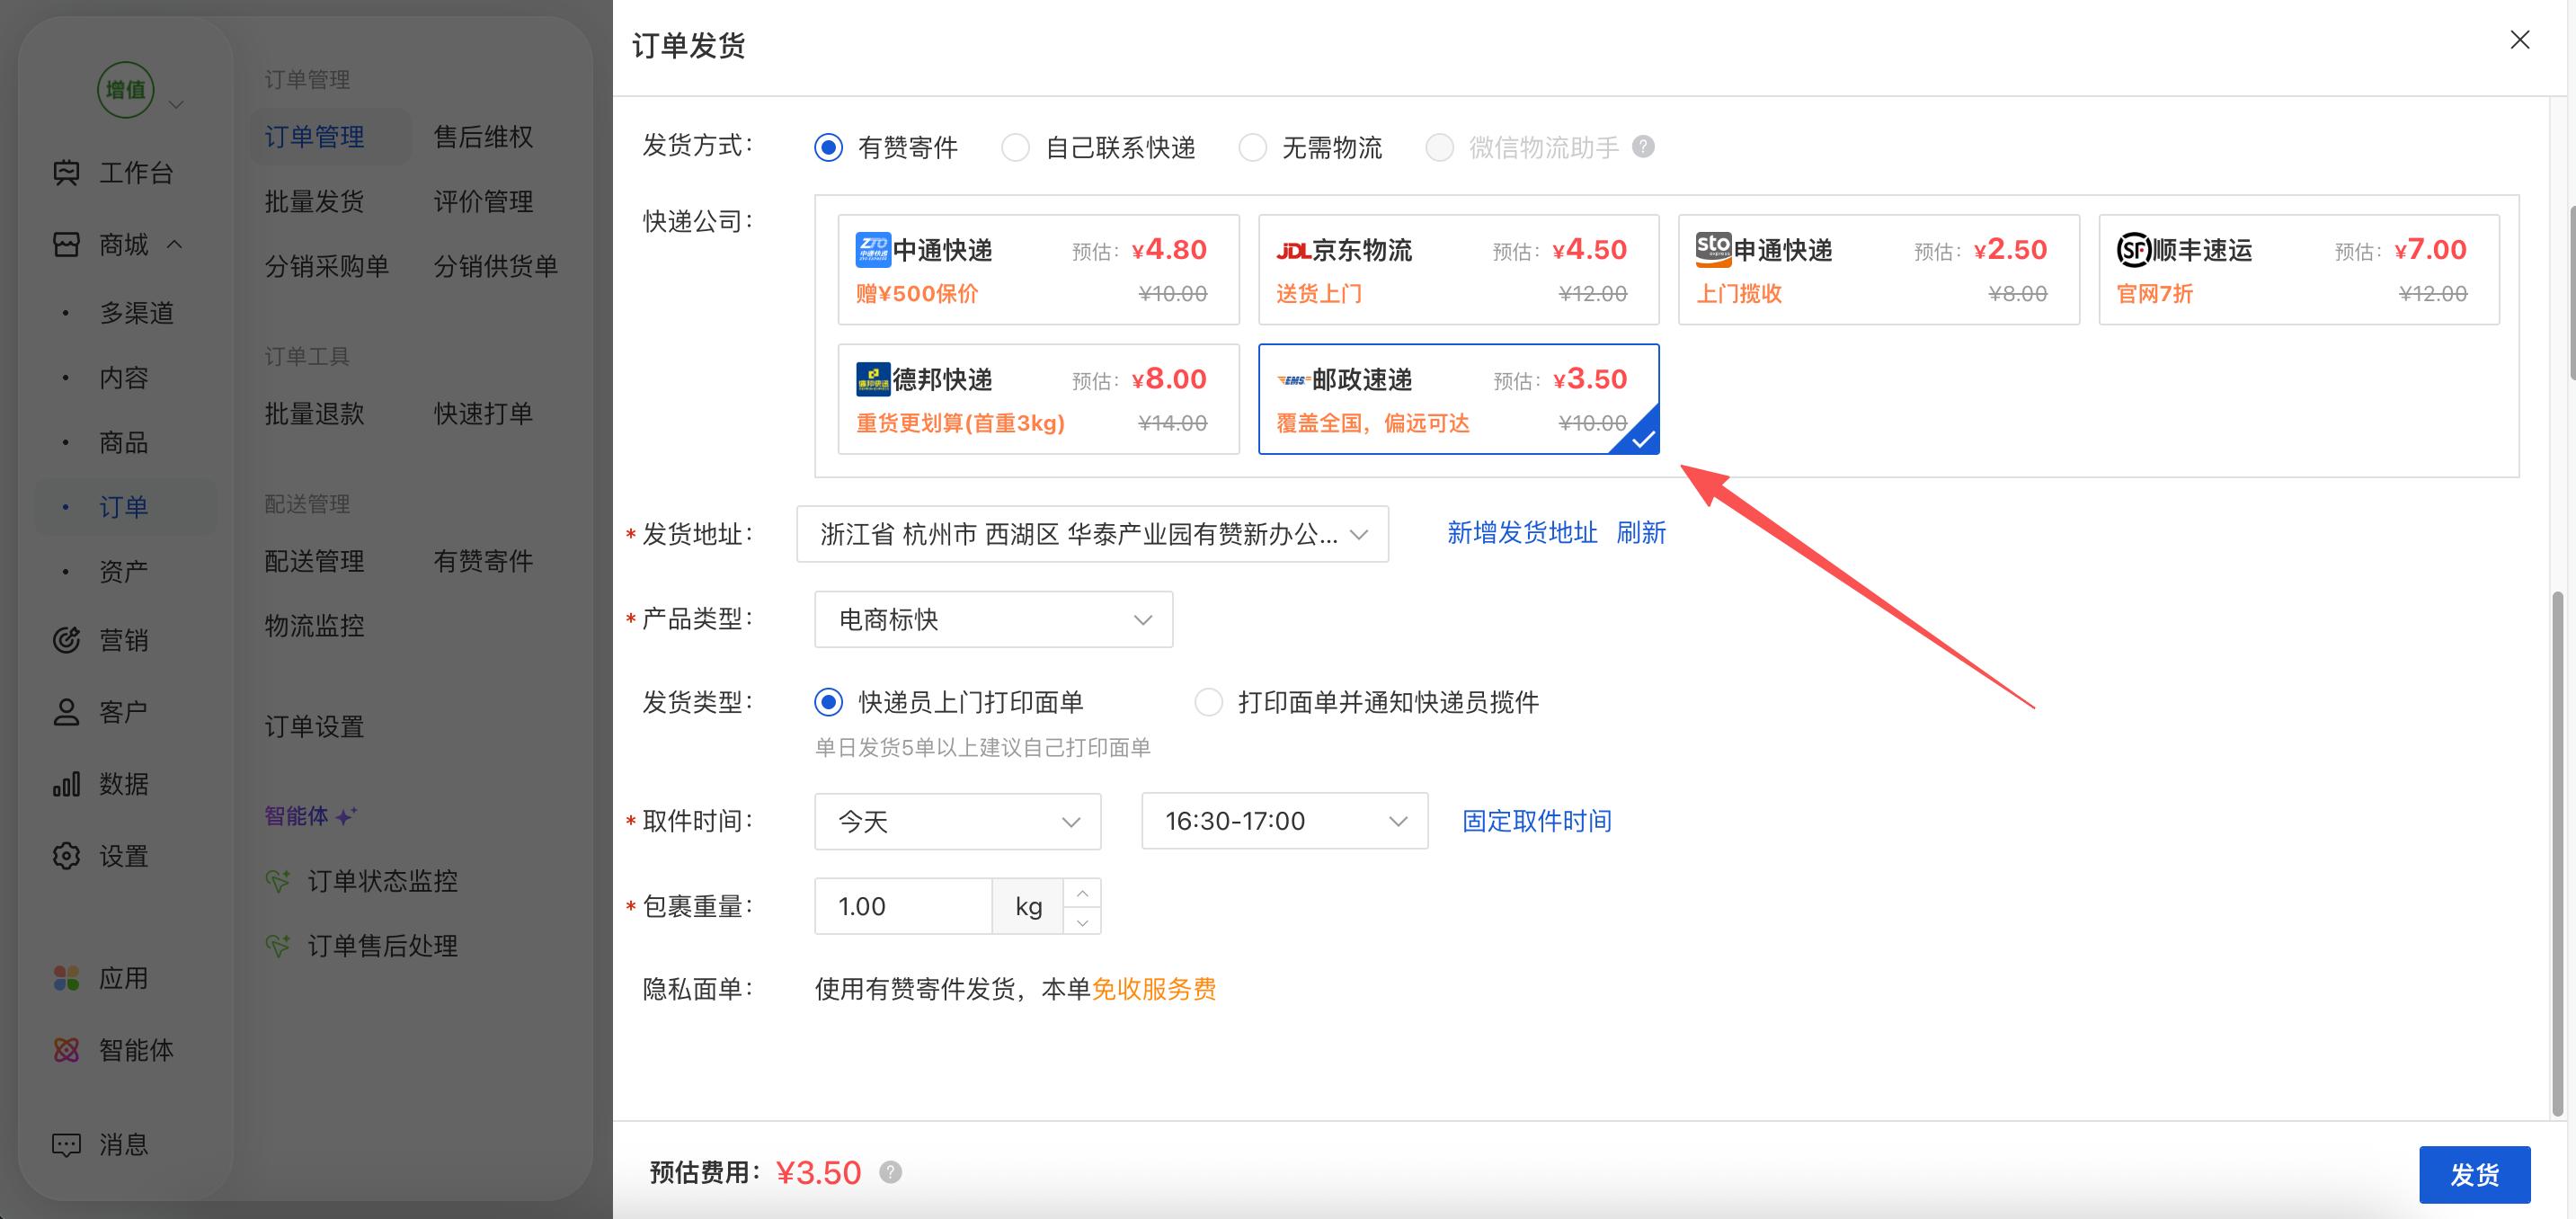The image size is (2576, 1219).
Task: Click the dialog vertical scrollbar
Action: [x=2559, y=853]
